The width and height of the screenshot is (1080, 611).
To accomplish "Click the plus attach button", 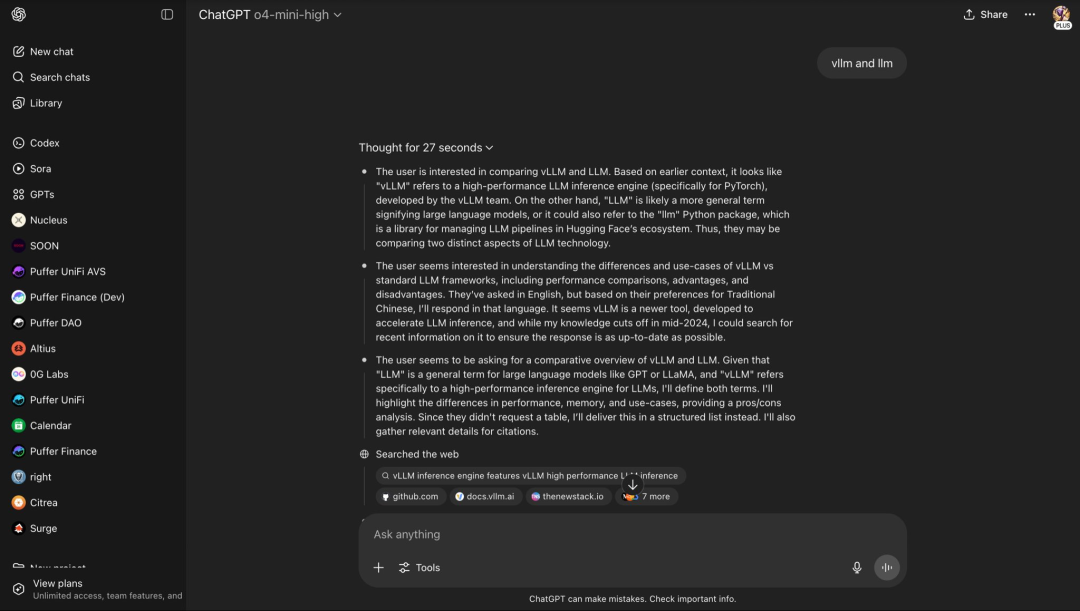I will (x=378, y=568).
